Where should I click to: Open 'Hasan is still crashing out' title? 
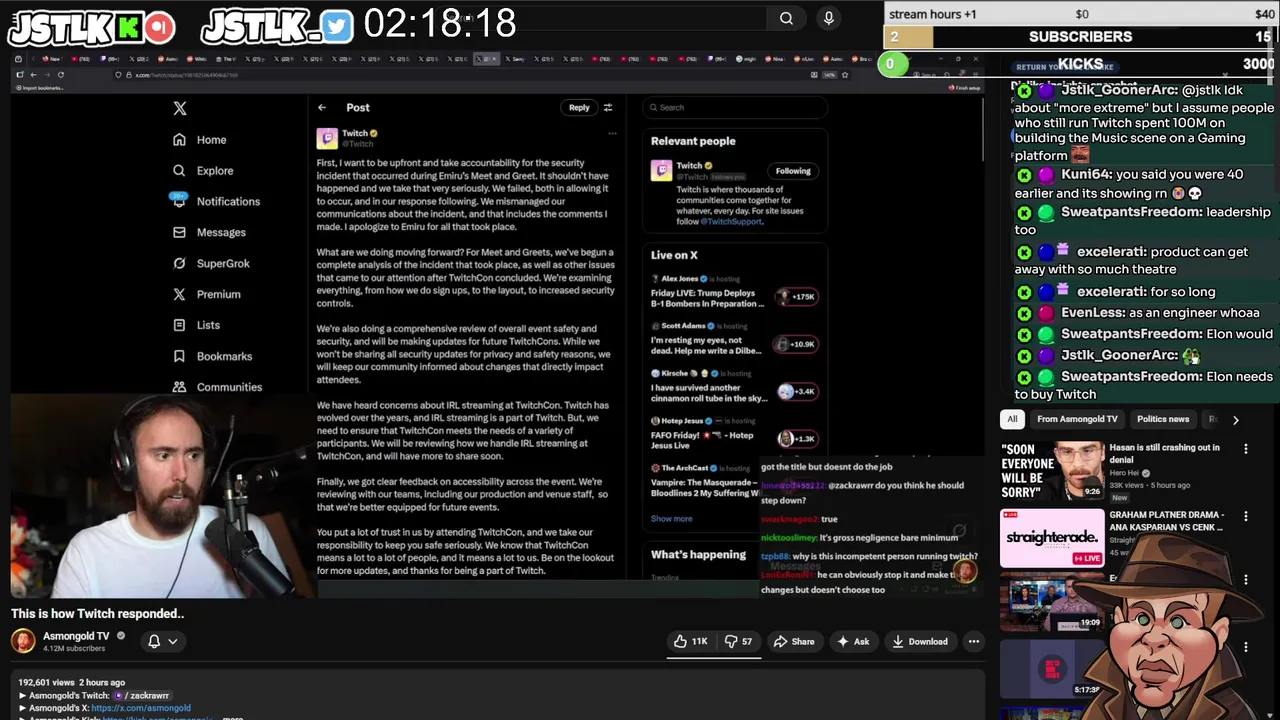(x=1164, y=454)
